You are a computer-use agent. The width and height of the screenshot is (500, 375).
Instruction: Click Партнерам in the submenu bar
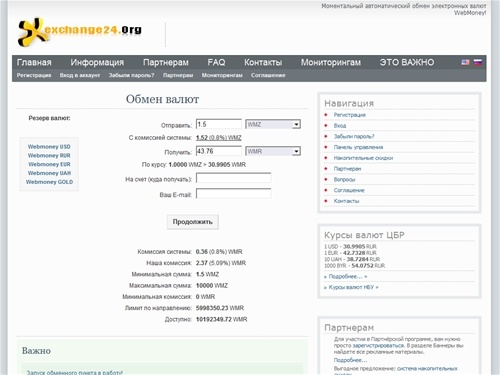coord(178,75)
